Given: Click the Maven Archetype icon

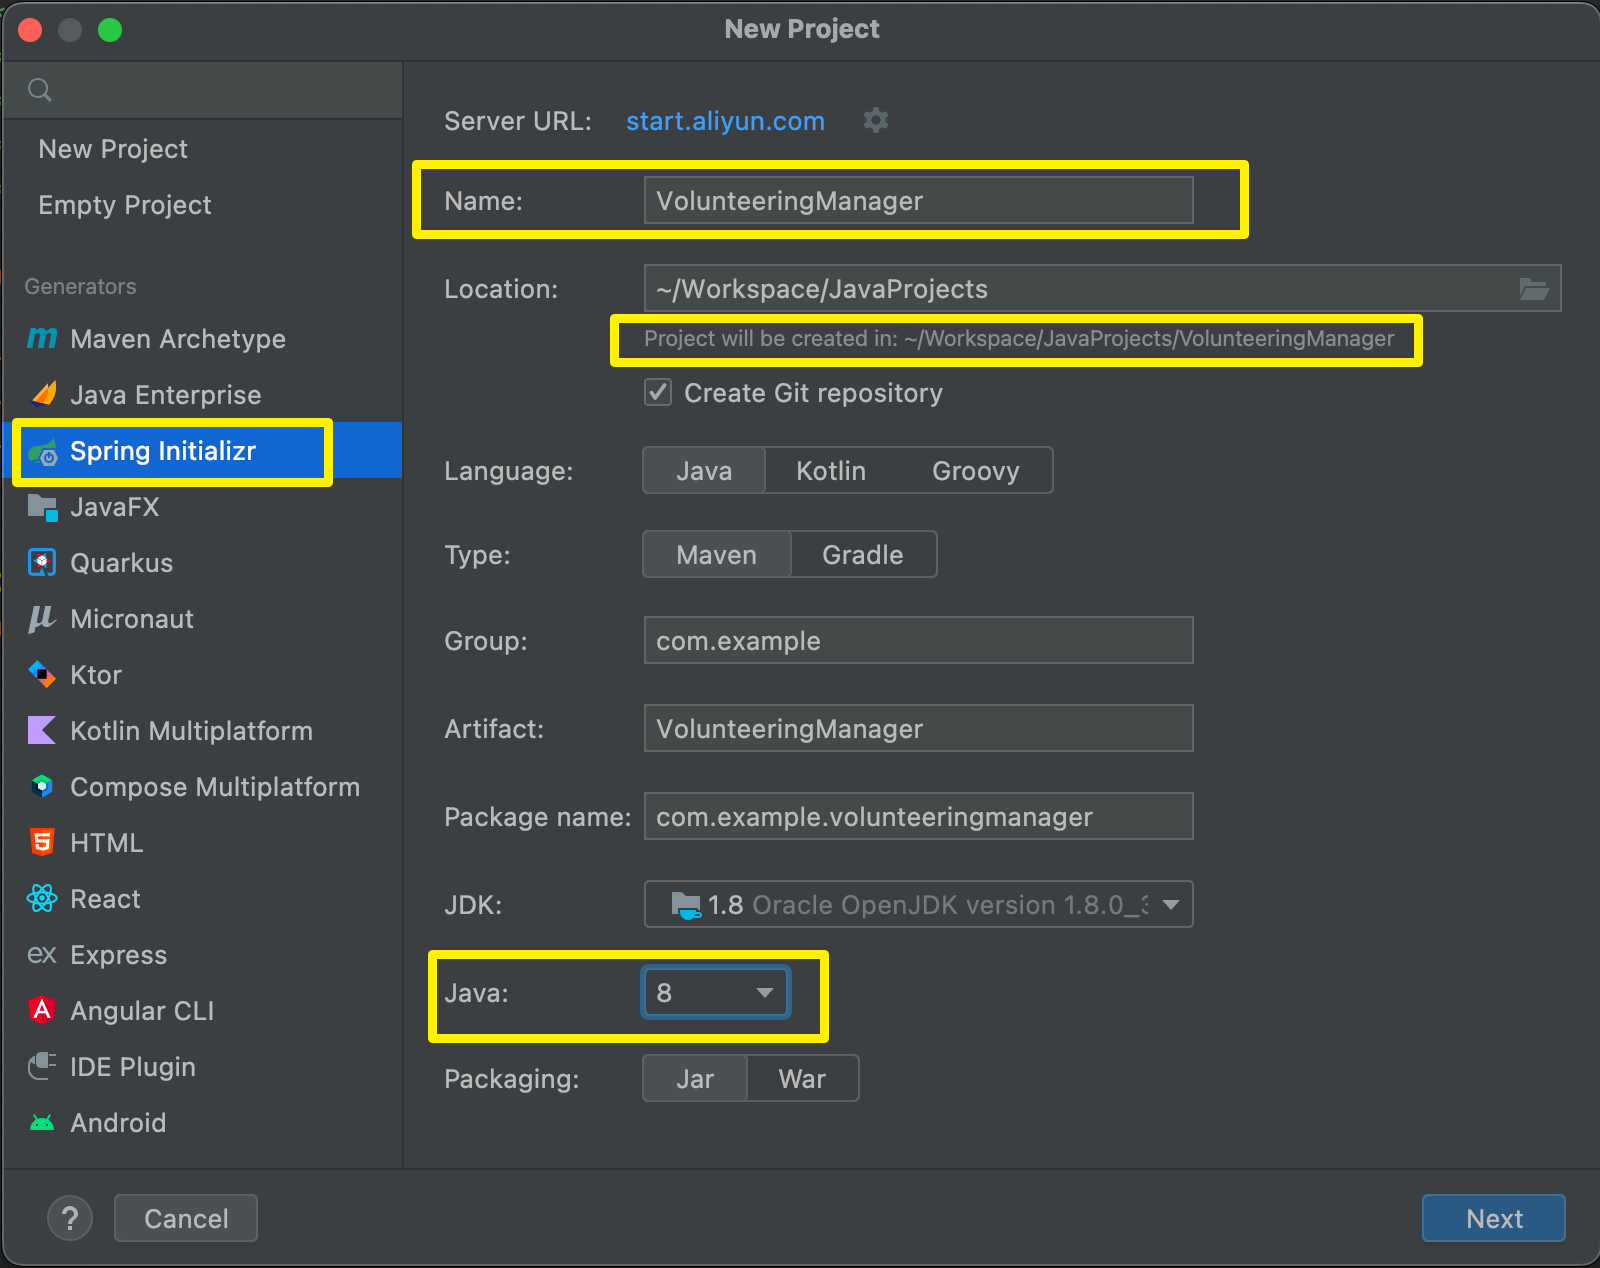Looking at the screenshot, I should click(42, 339).
